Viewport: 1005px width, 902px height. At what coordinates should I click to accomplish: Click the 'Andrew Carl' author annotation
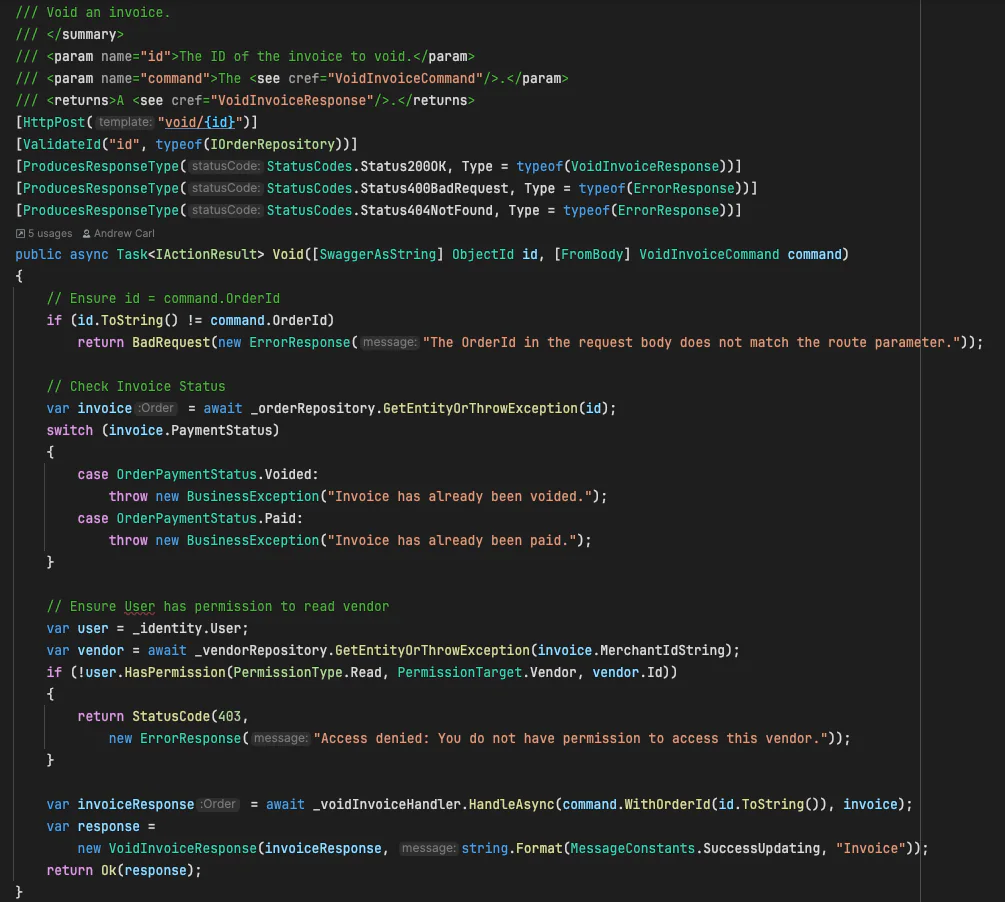click(x=124, y=233)
